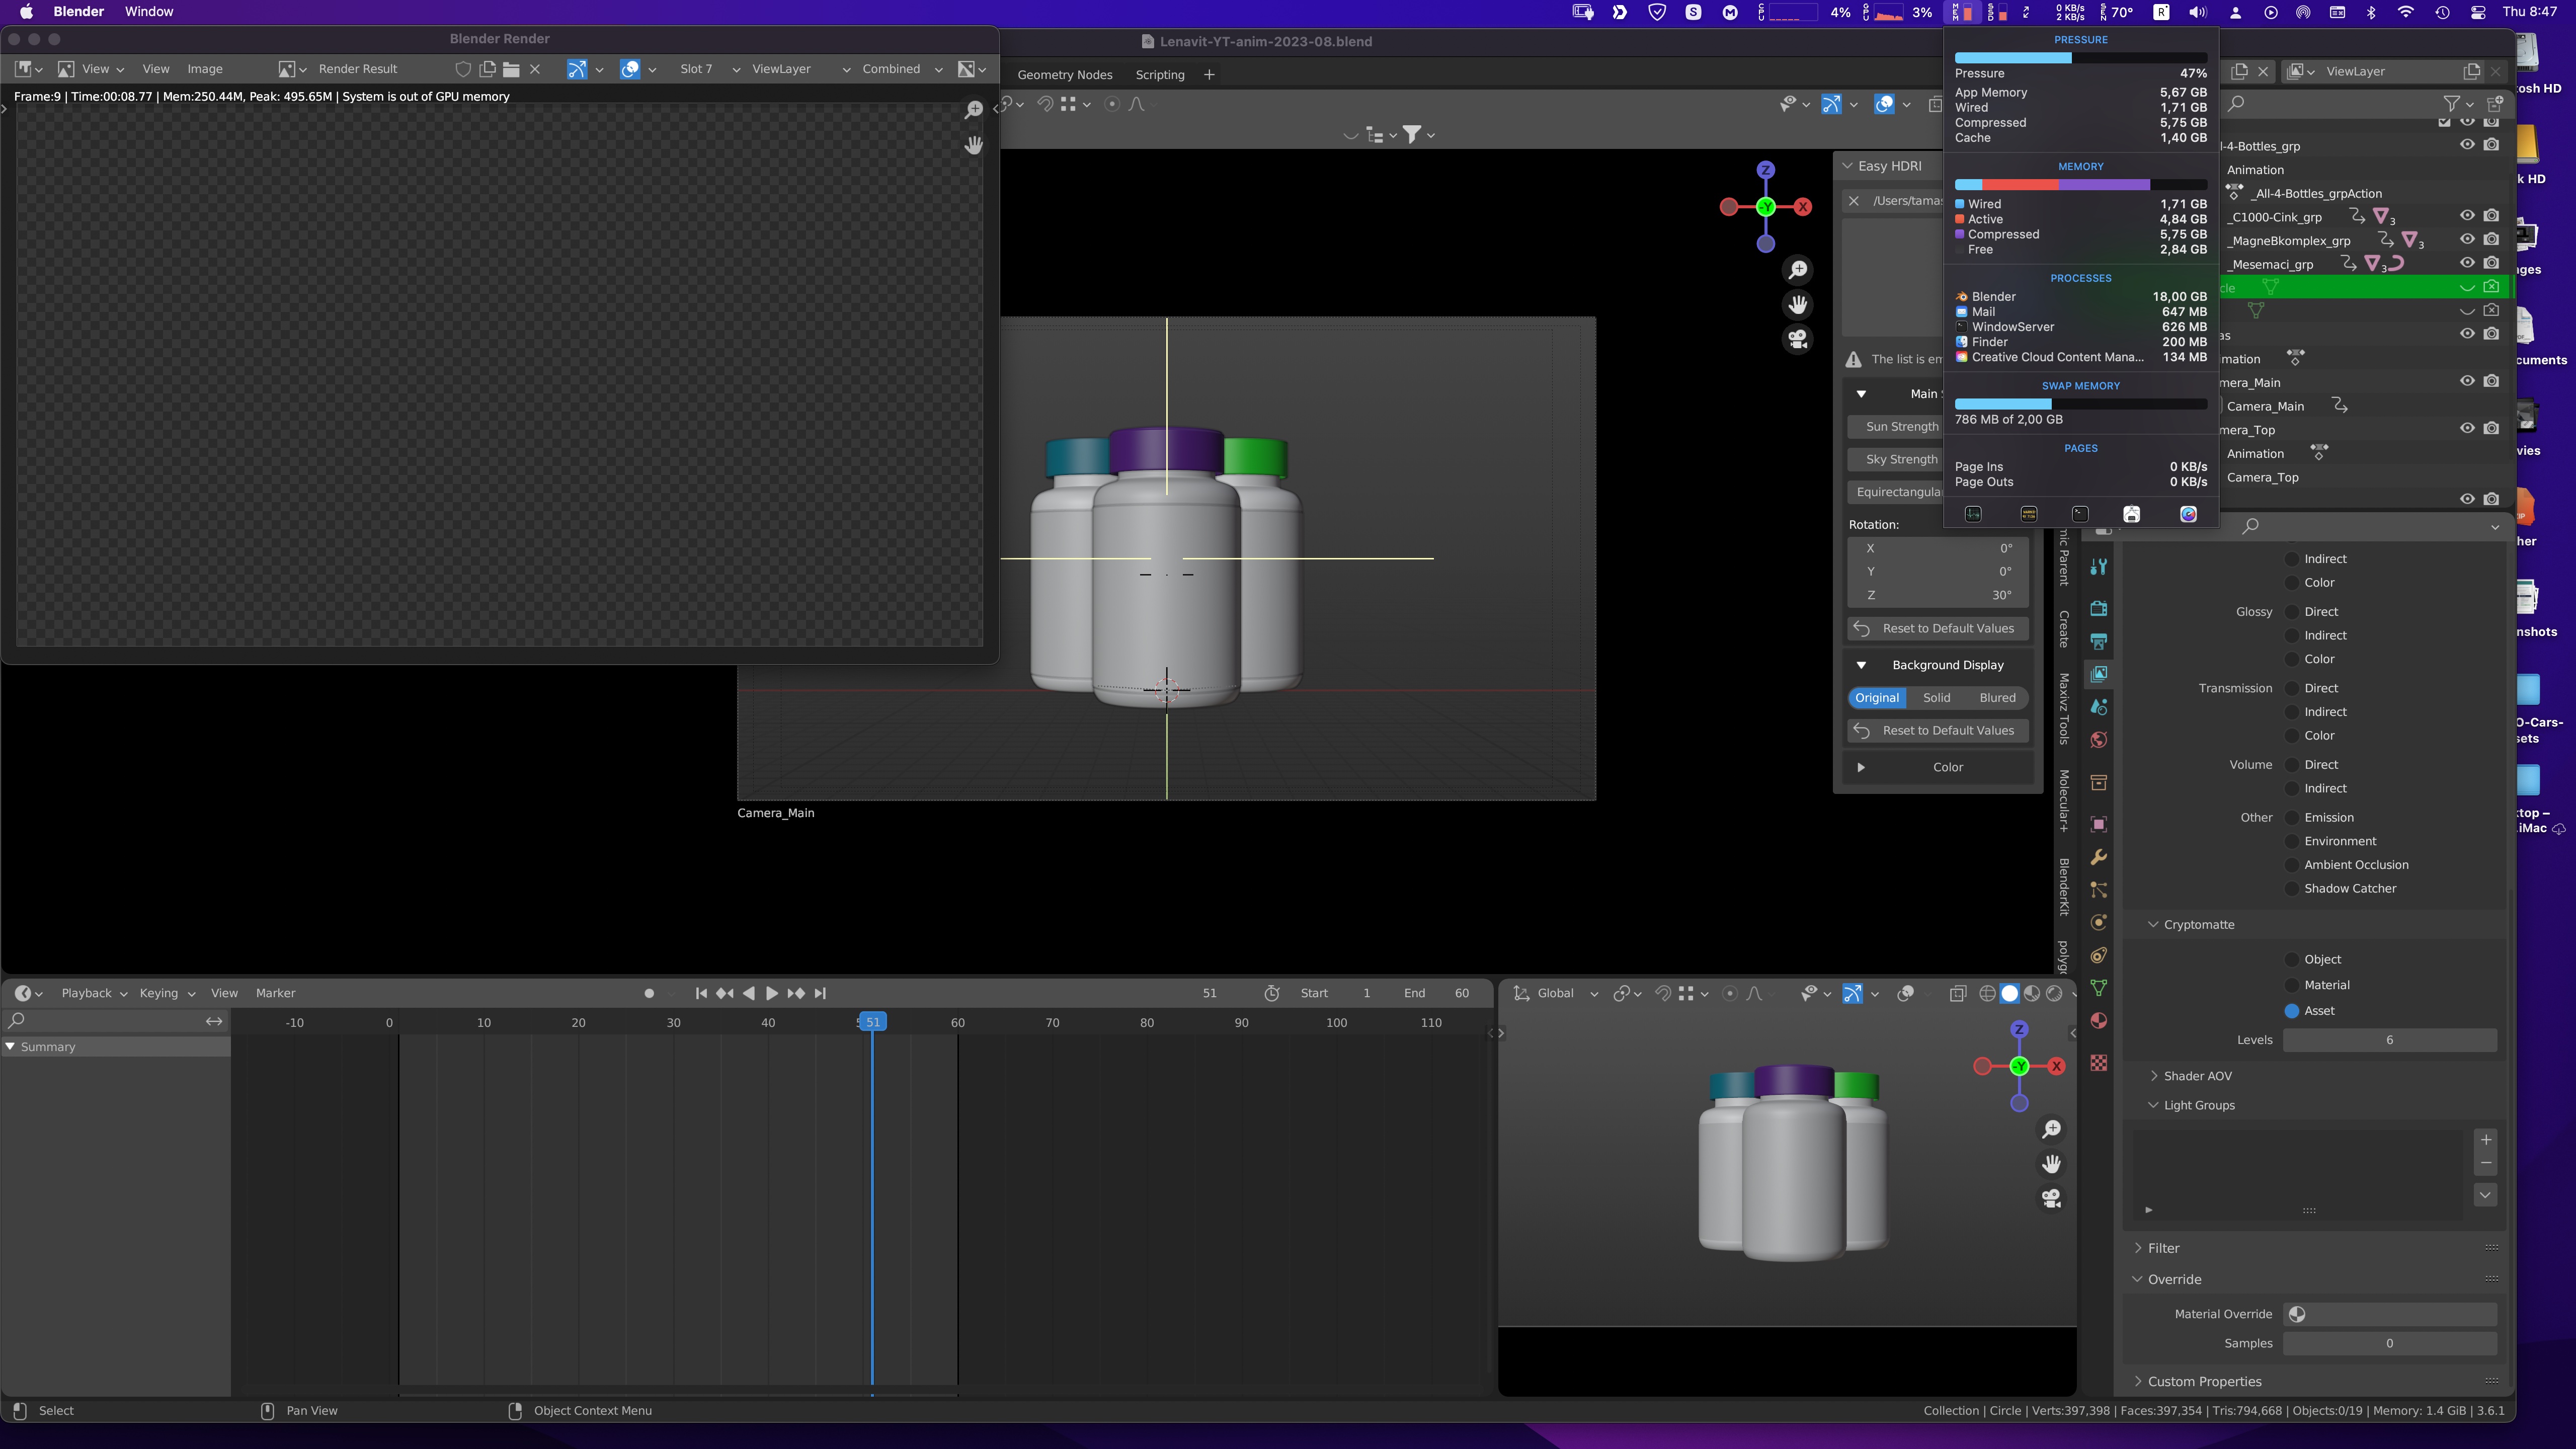Open the Modifier Properties wrench icon
This screenshot has height=1449, width=2576.
coord(2098,858)
